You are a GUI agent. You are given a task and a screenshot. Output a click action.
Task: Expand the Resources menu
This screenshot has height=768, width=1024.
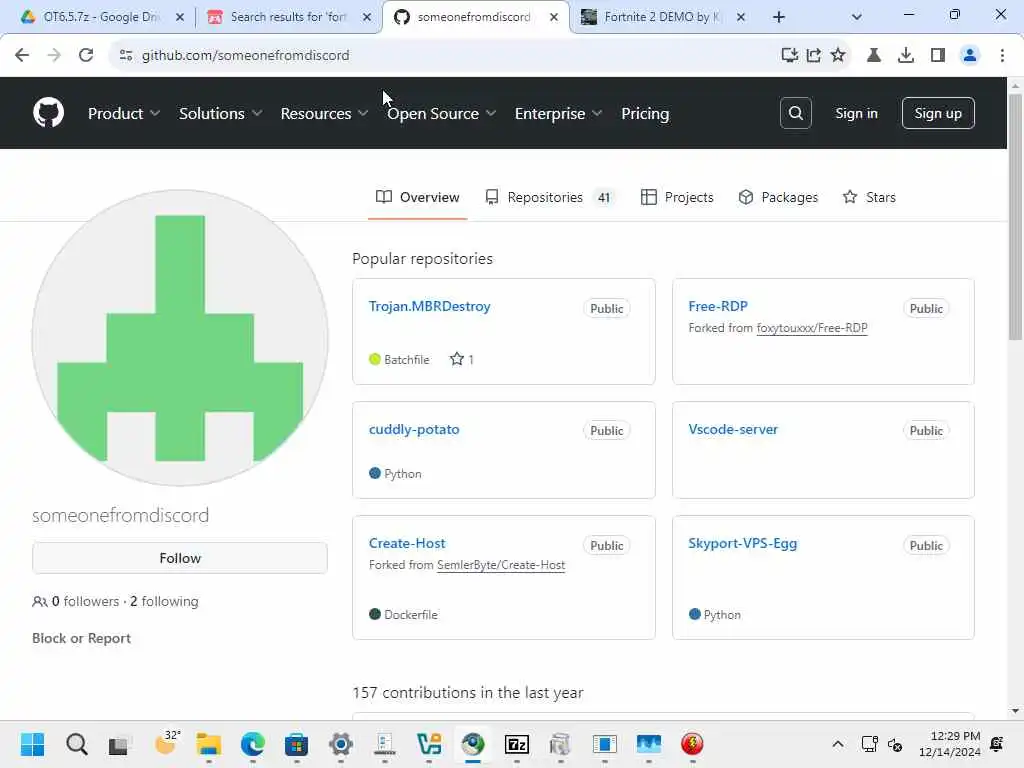coord(324,114)
